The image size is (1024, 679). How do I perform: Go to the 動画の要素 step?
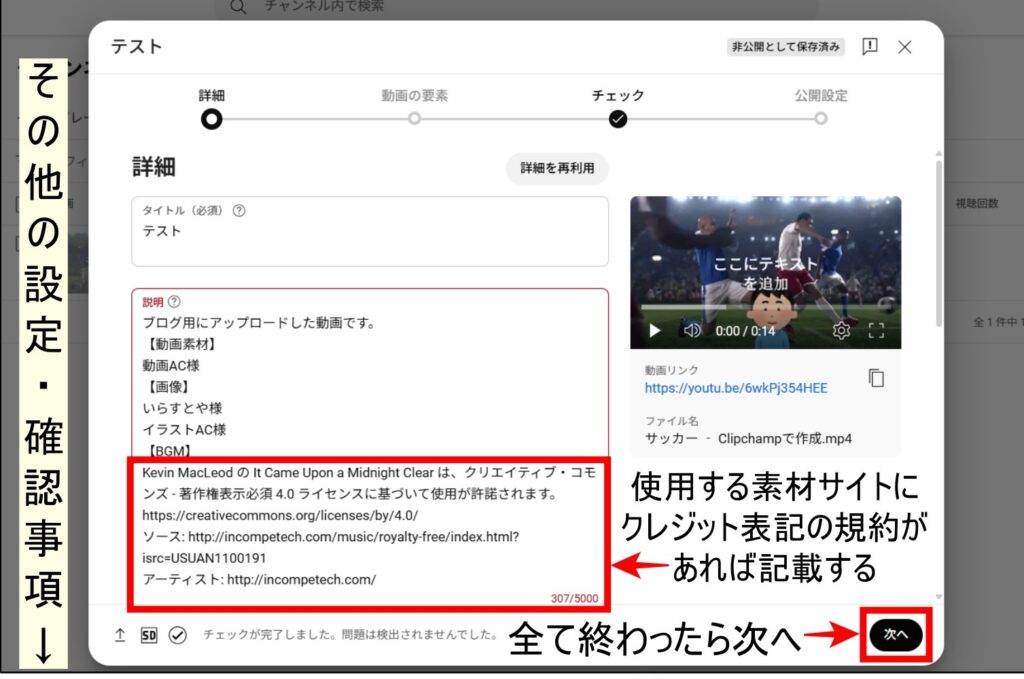(414, 119)
